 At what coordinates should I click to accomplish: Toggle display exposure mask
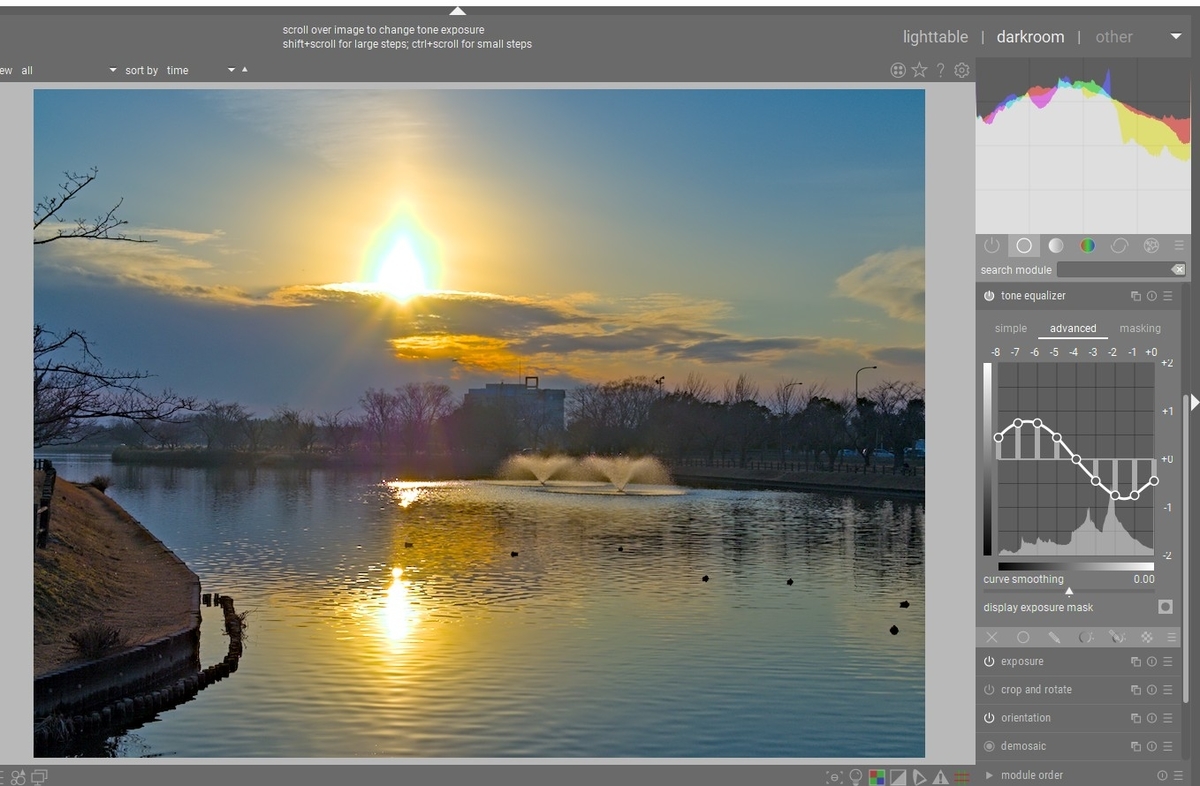(x=1165, y=607)
